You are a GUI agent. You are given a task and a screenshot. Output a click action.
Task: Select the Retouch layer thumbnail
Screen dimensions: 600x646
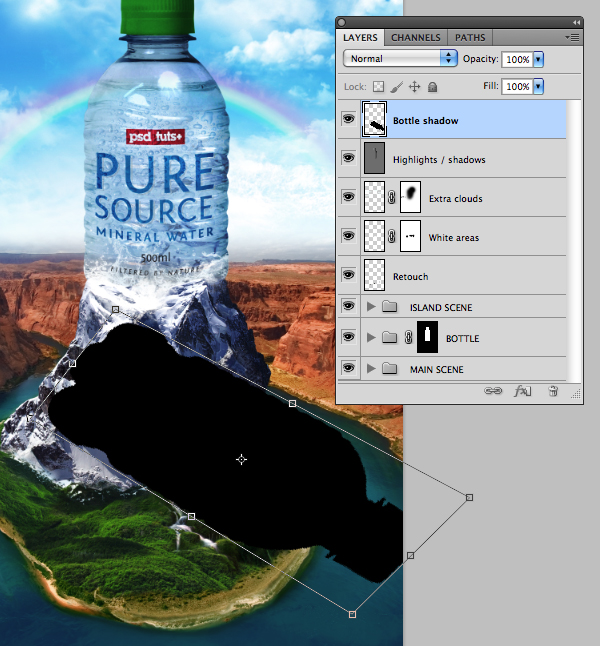click(374, 275)
